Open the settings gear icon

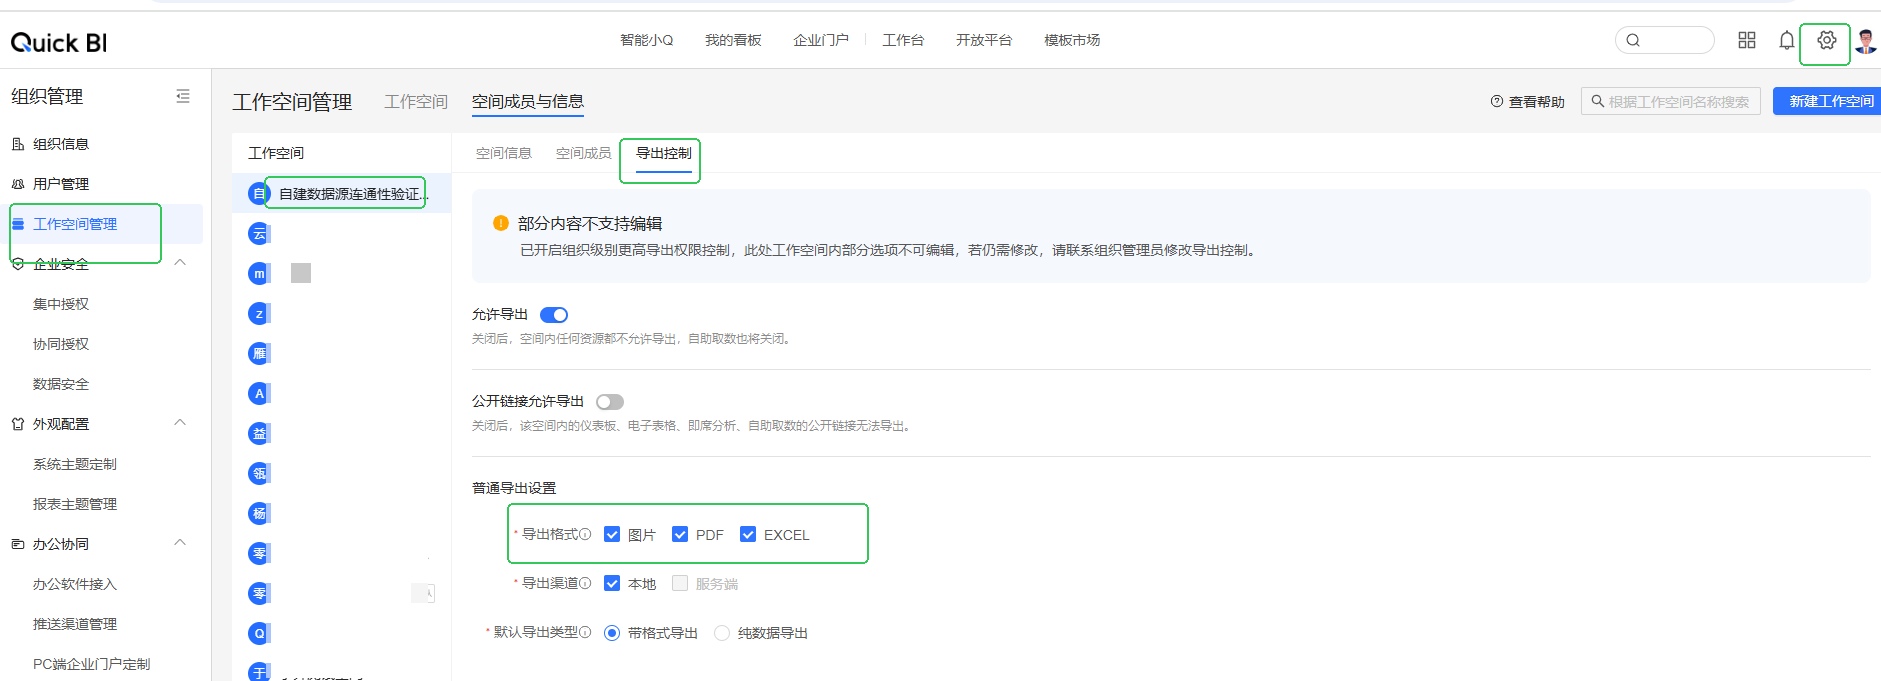click(x=1826, y=41)
